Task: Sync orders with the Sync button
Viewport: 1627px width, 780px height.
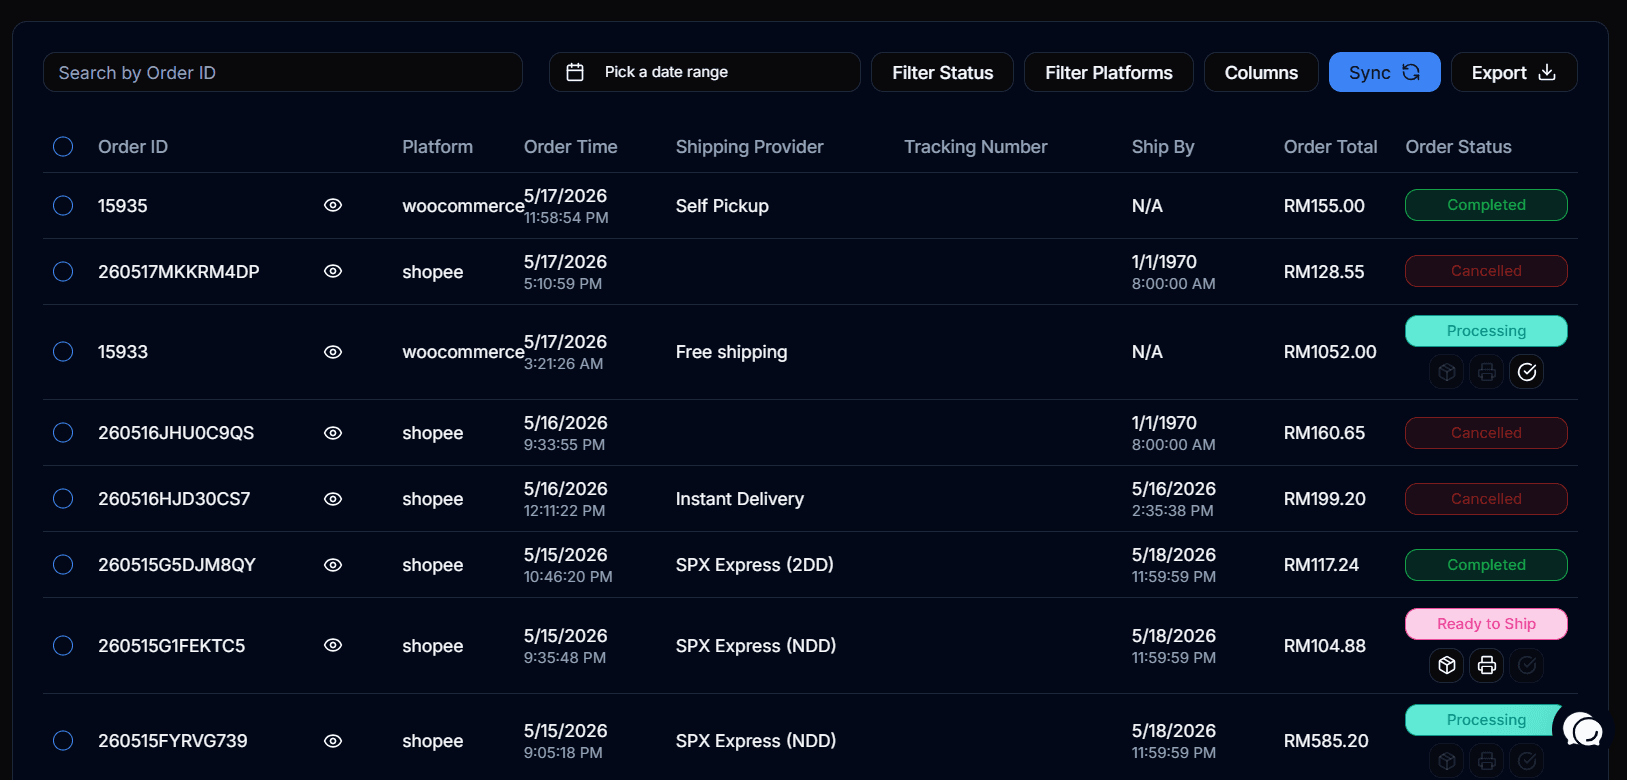Action: [x=1384, y=72]
